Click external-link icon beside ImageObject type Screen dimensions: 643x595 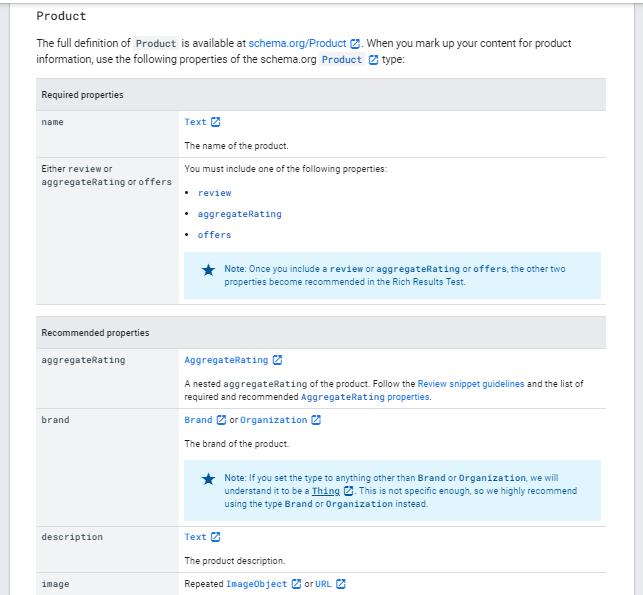296,584
